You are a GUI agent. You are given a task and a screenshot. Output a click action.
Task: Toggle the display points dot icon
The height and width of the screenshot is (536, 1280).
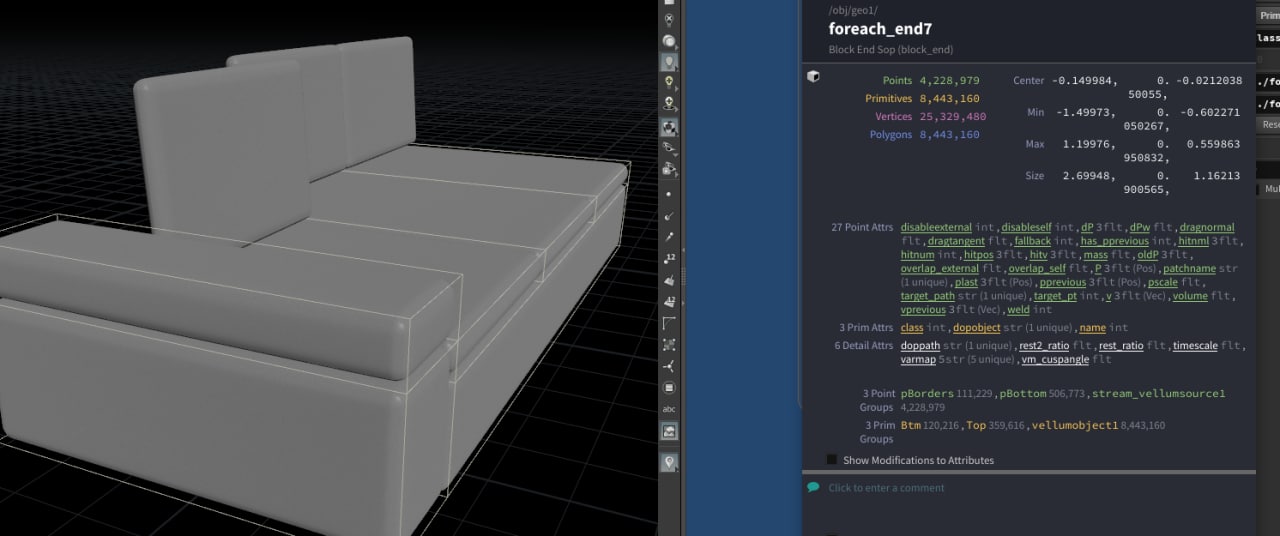(x=669, y=194)
